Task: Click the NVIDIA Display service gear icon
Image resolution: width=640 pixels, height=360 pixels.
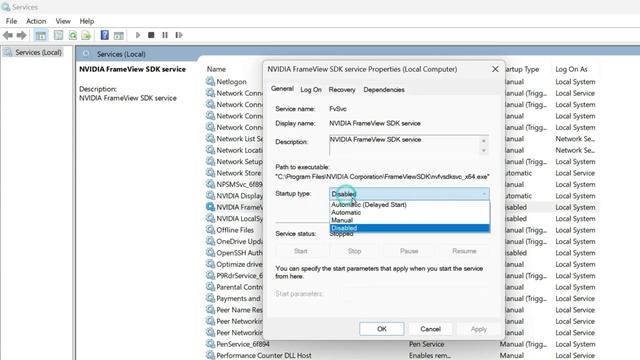Action: point(211,196)
